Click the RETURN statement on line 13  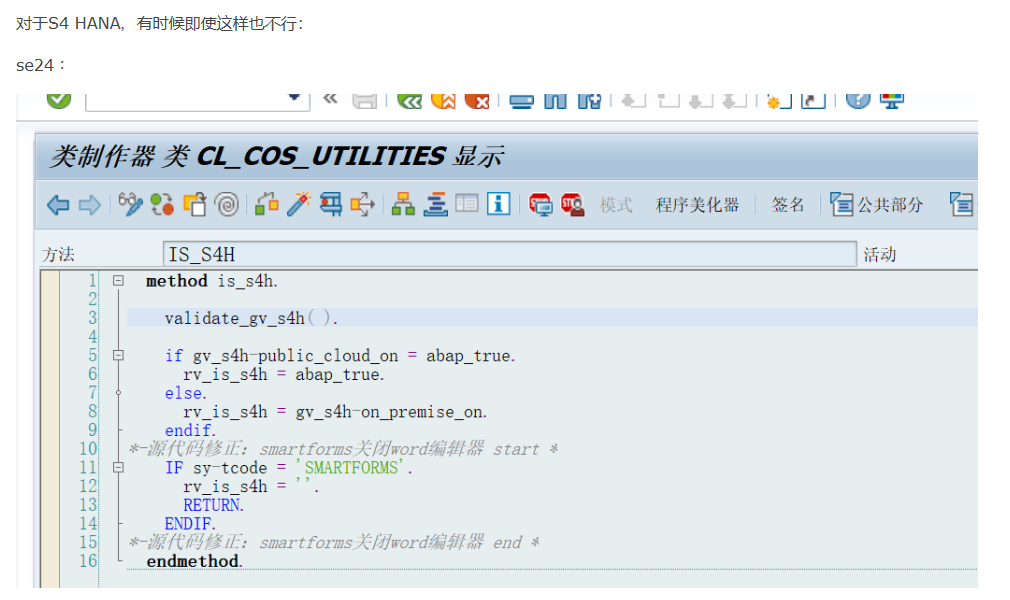point(213,505)
